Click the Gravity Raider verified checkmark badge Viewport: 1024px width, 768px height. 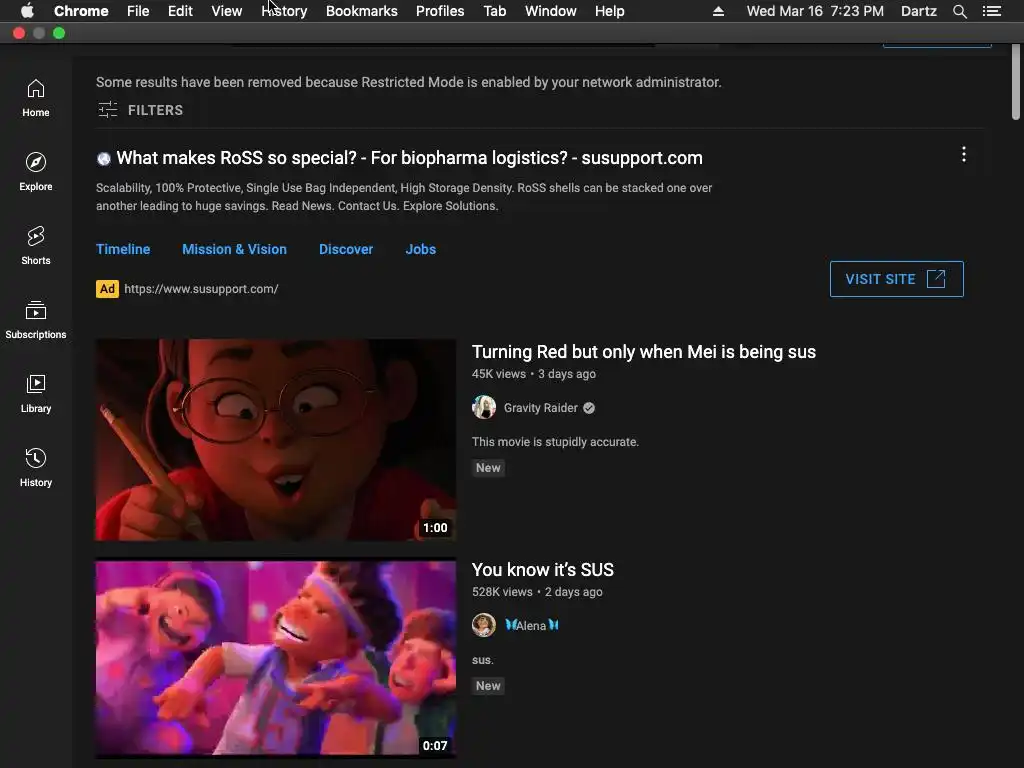(589, 408)
